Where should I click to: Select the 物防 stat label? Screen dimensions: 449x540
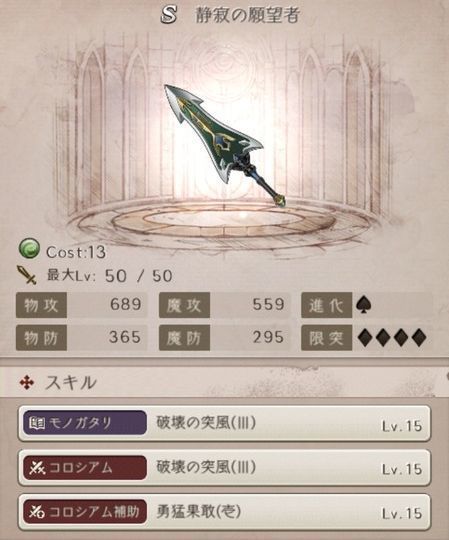[41, 338]
